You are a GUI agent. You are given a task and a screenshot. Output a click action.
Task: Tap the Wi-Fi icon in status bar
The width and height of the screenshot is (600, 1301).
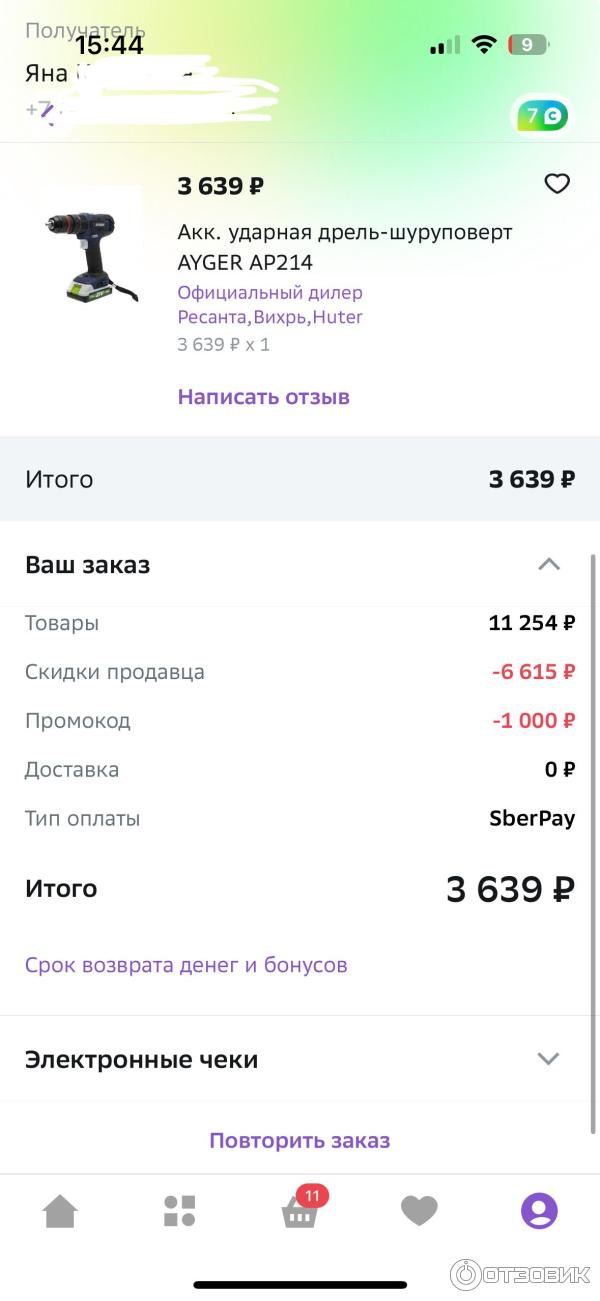pos(484,44)
